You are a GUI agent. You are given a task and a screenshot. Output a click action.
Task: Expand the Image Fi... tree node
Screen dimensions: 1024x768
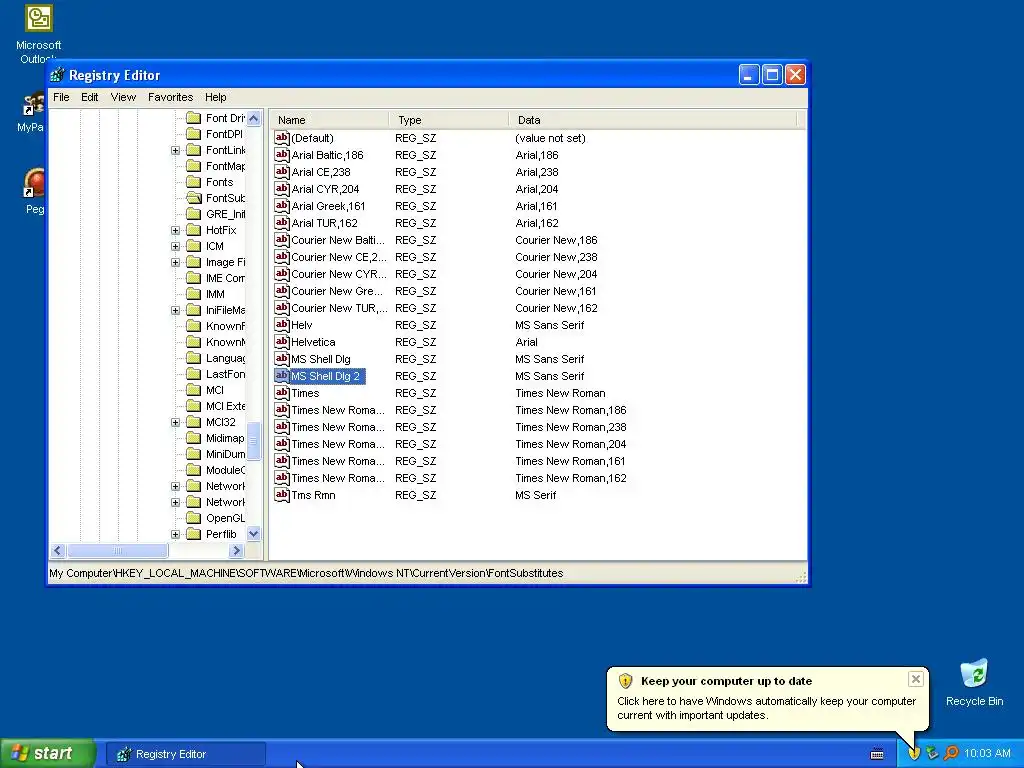click(x=175, y=263)
